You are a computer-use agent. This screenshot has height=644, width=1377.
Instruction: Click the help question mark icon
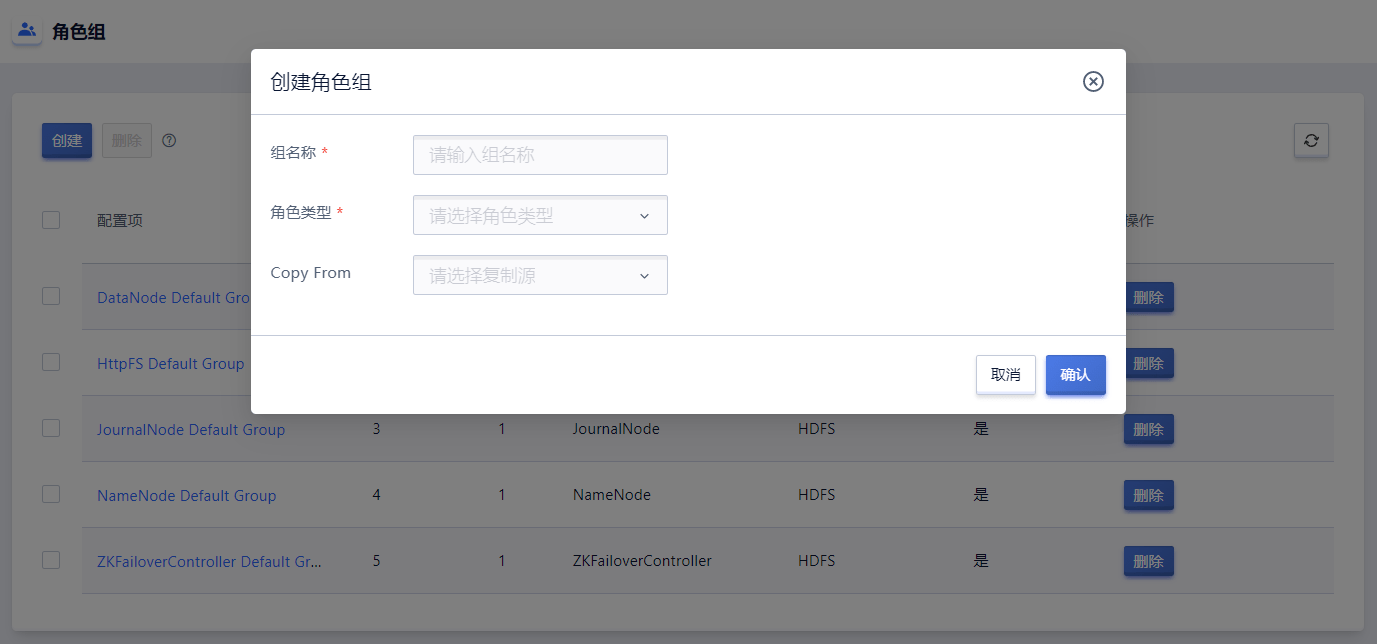point(169,141)
